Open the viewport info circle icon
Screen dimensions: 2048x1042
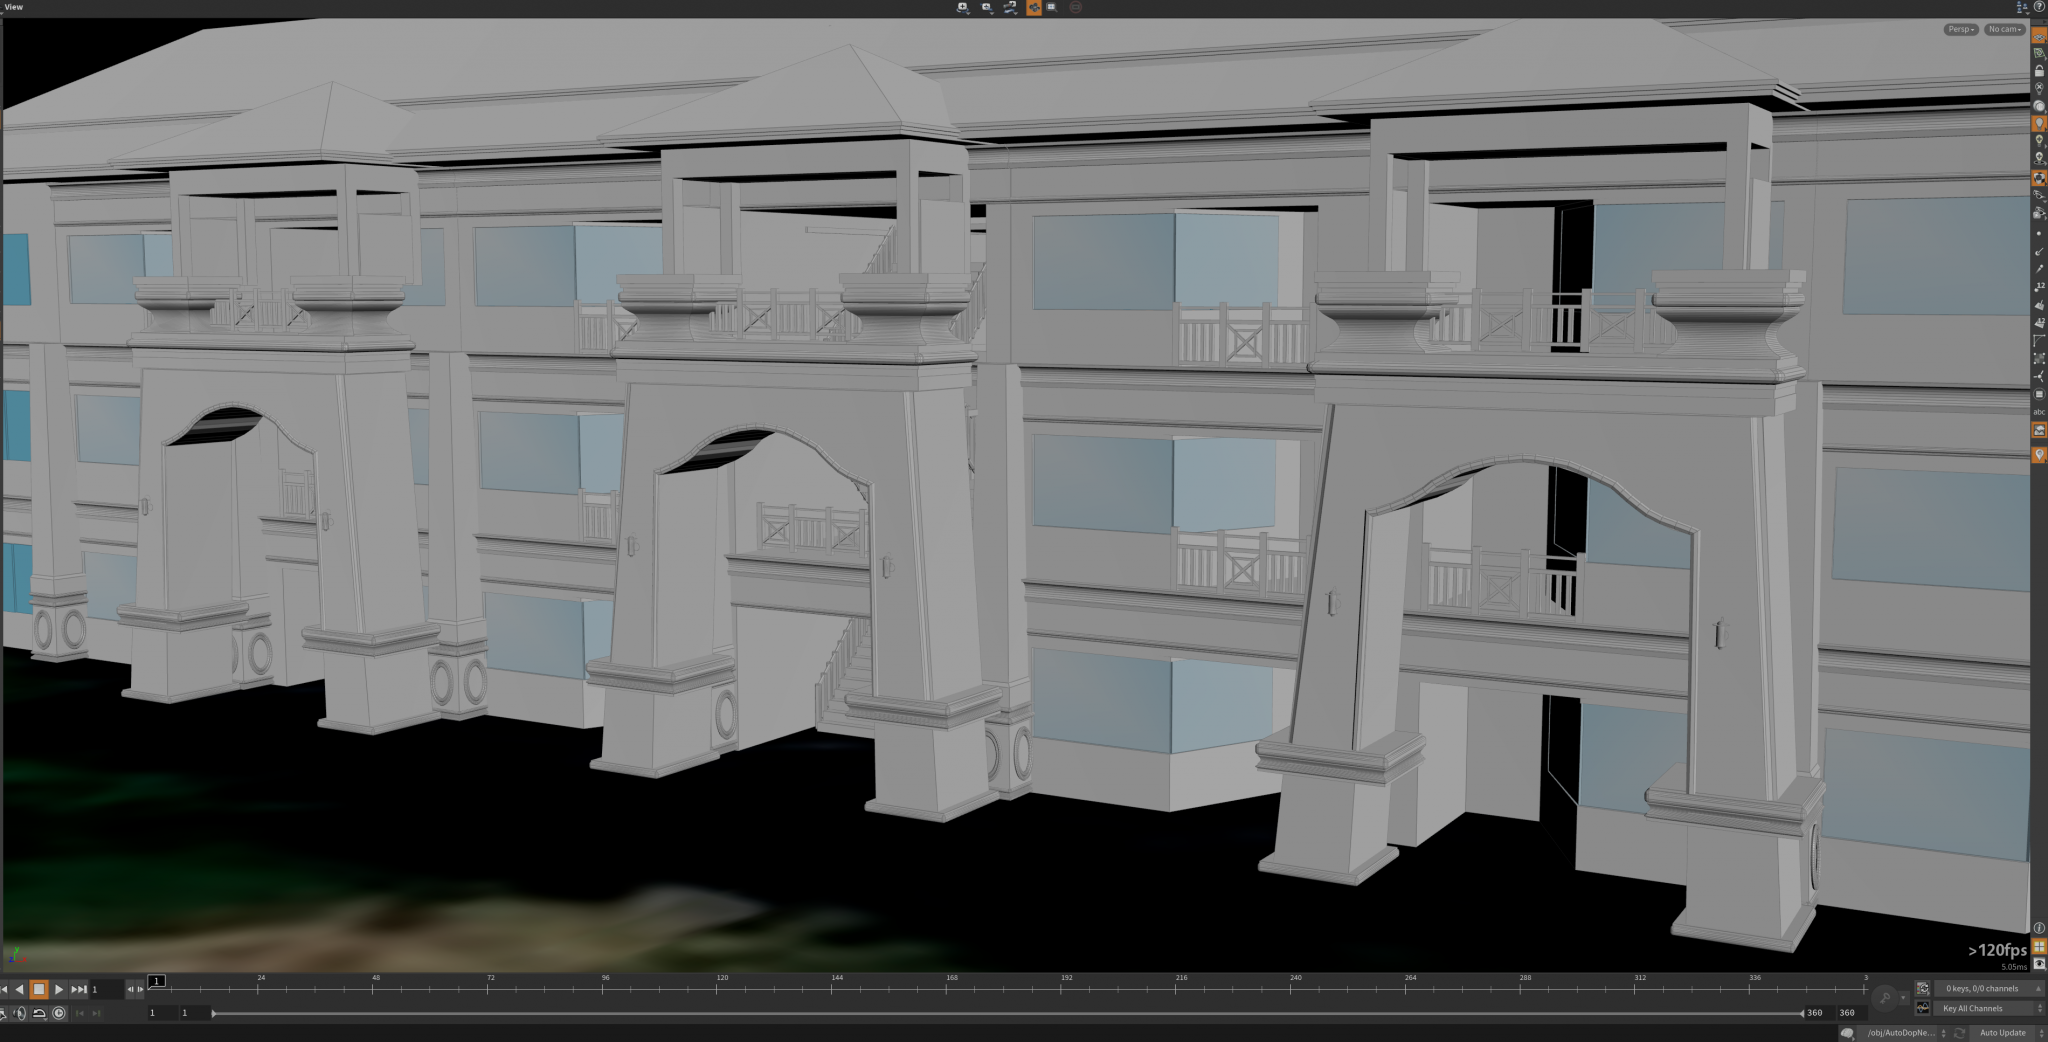[2039, 928]
